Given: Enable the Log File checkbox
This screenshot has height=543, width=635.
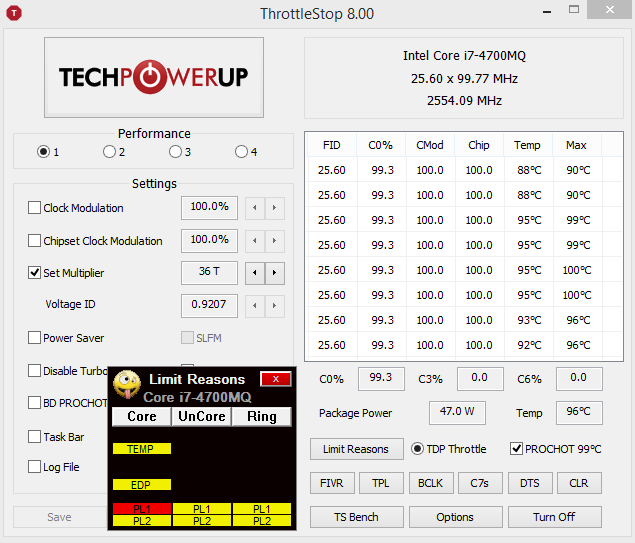Looking at the screenshot, I should [x=34, y=466].
